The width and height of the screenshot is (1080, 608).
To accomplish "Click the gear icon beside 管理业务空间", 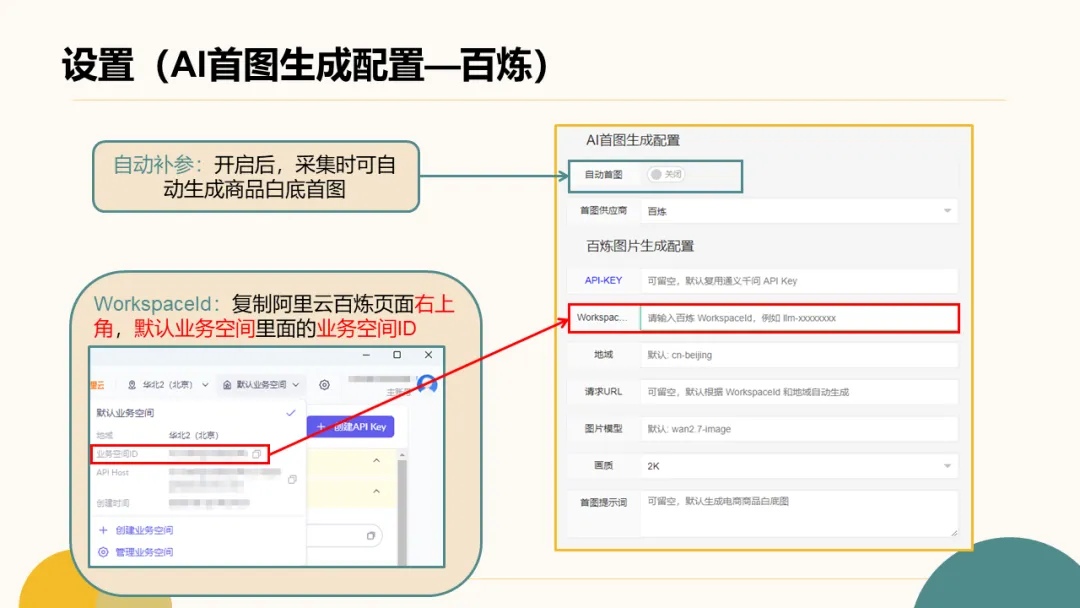I will tap(103, 552).
